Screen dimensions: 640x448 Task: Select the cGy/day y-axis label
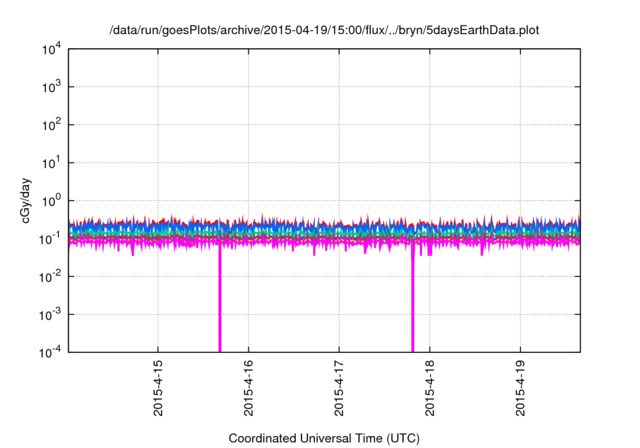click(x=26, y=200)
